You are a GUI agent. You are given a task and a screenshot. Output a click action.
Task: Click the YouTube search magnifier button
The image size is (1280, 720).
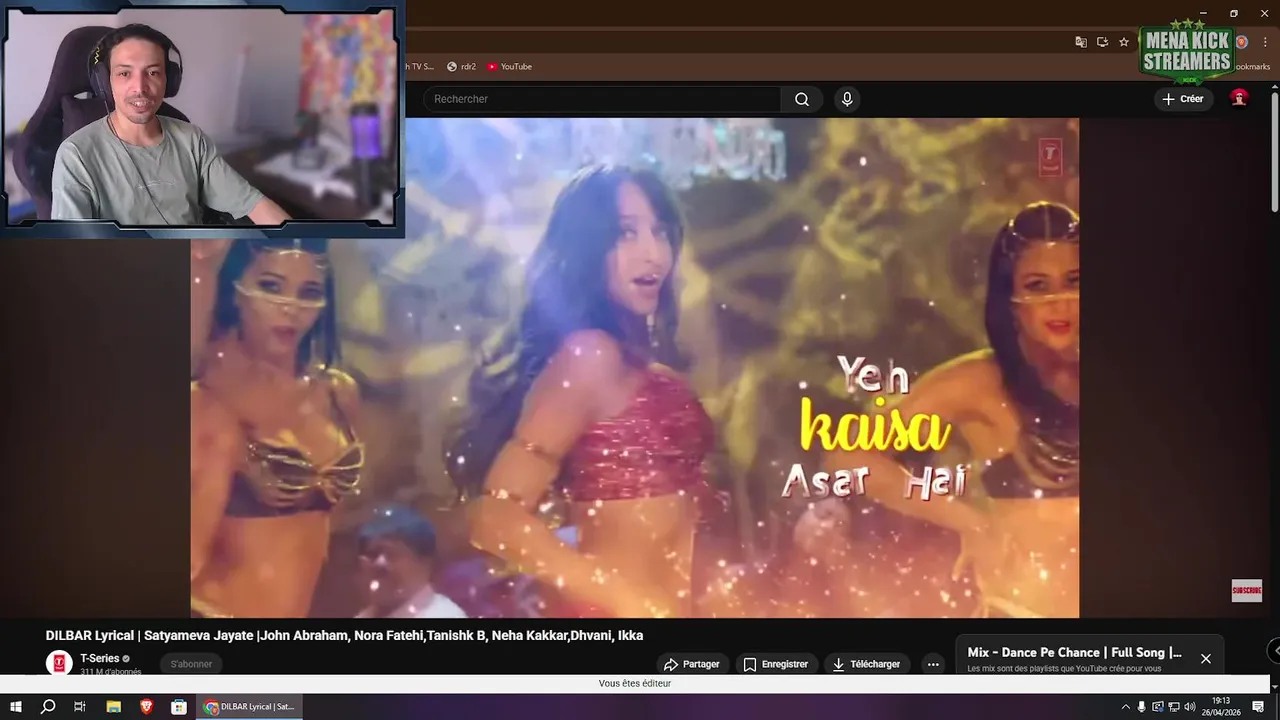802,99
